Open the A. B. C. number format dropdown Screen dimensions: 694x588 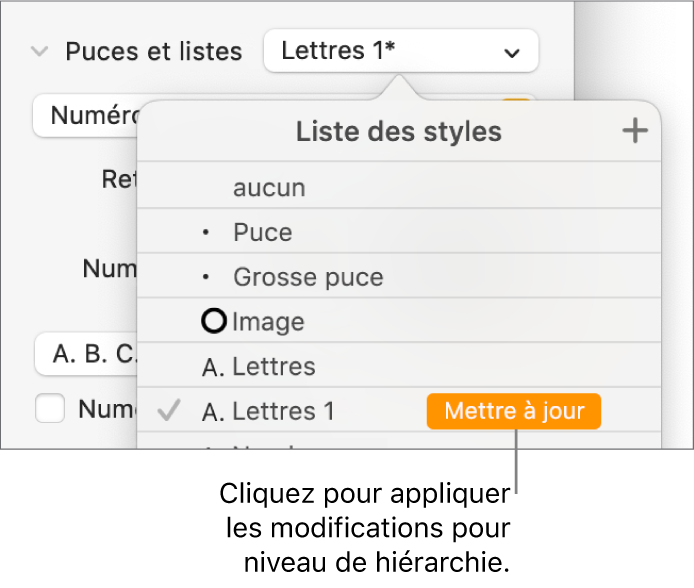[x=85, y=354]
